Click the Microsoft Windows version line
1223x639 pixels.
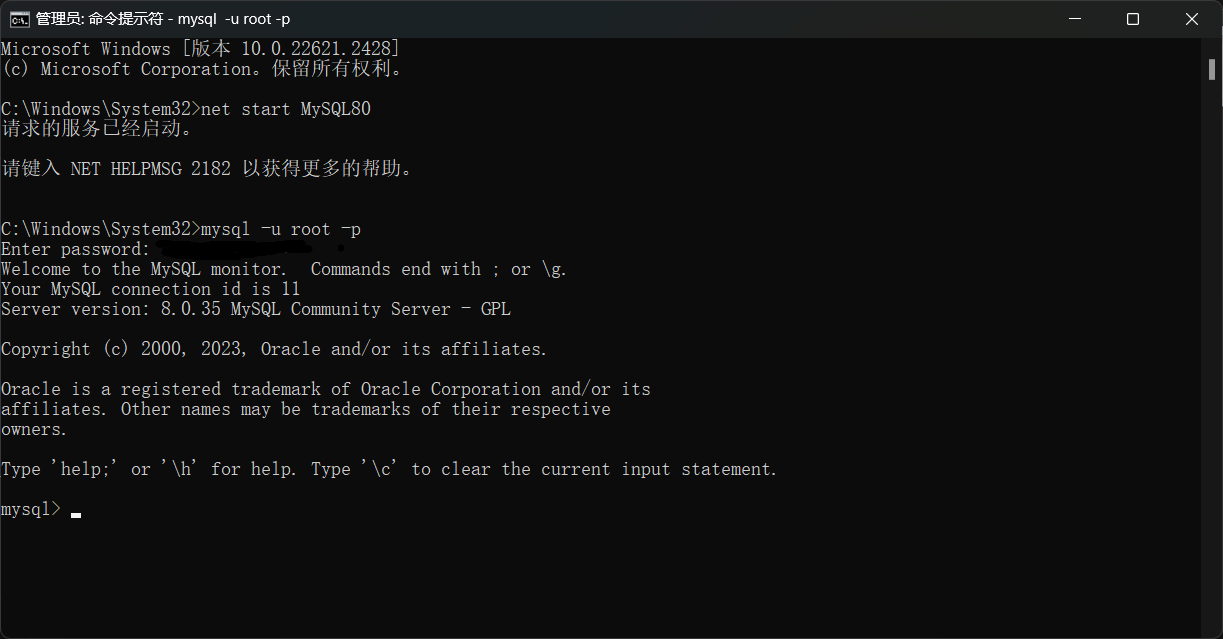tap(200, 49)
